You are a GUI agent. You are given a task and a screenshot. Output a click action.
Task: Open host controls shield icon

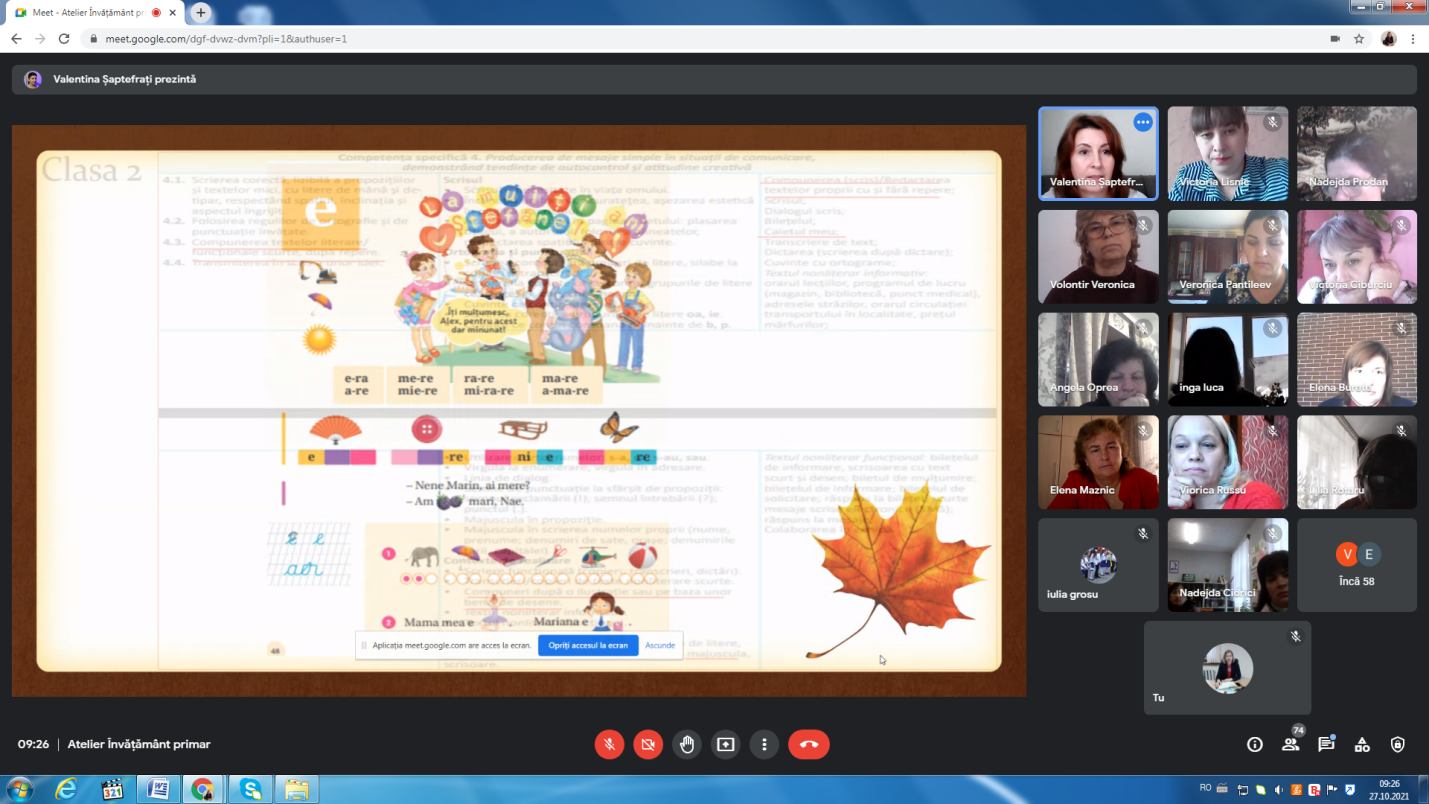click(1398, 744)
